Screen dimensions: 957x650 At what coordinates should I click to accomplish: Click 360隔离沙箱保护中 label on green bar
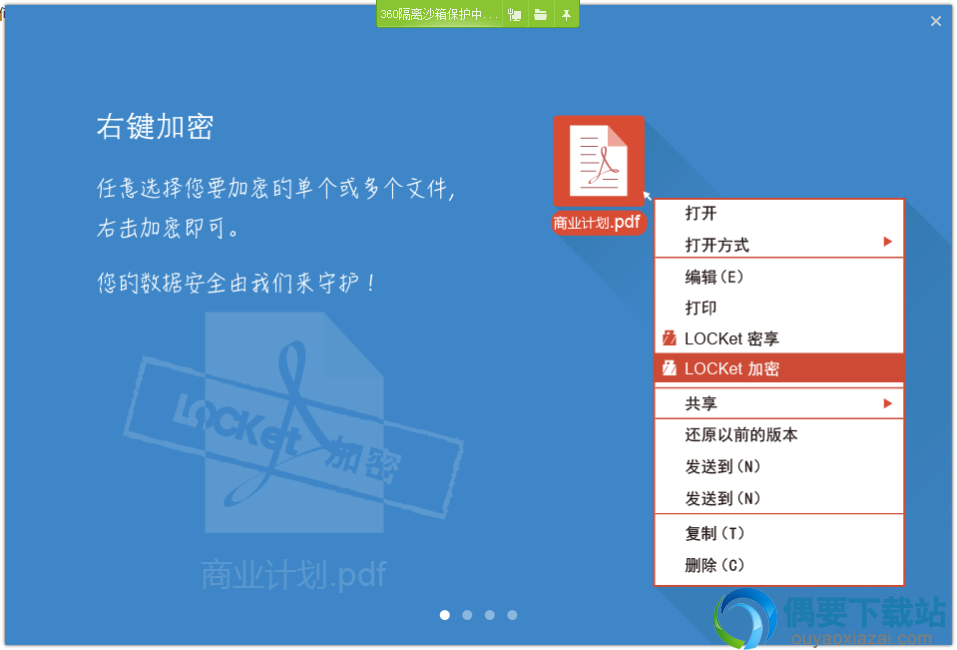(439, 14)
